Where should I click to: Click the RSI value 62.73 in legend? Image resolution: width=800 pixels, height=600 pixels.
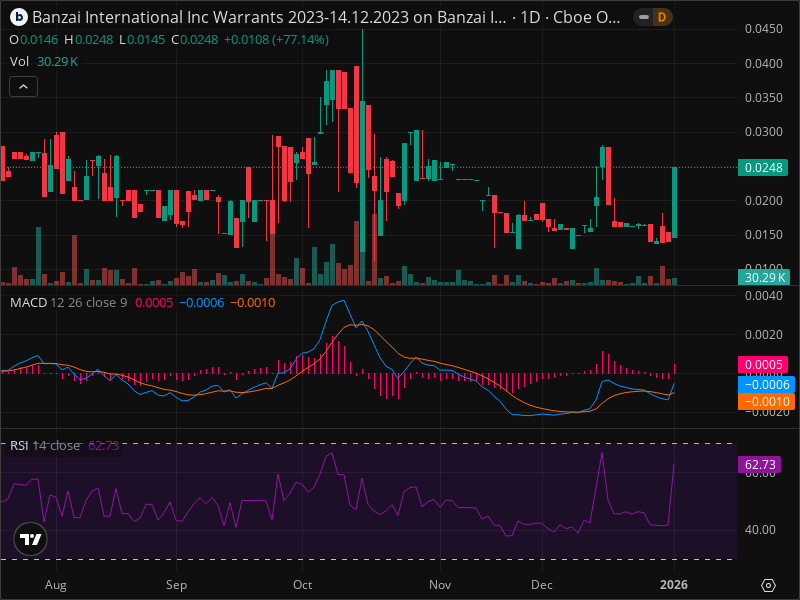(104, 445)
